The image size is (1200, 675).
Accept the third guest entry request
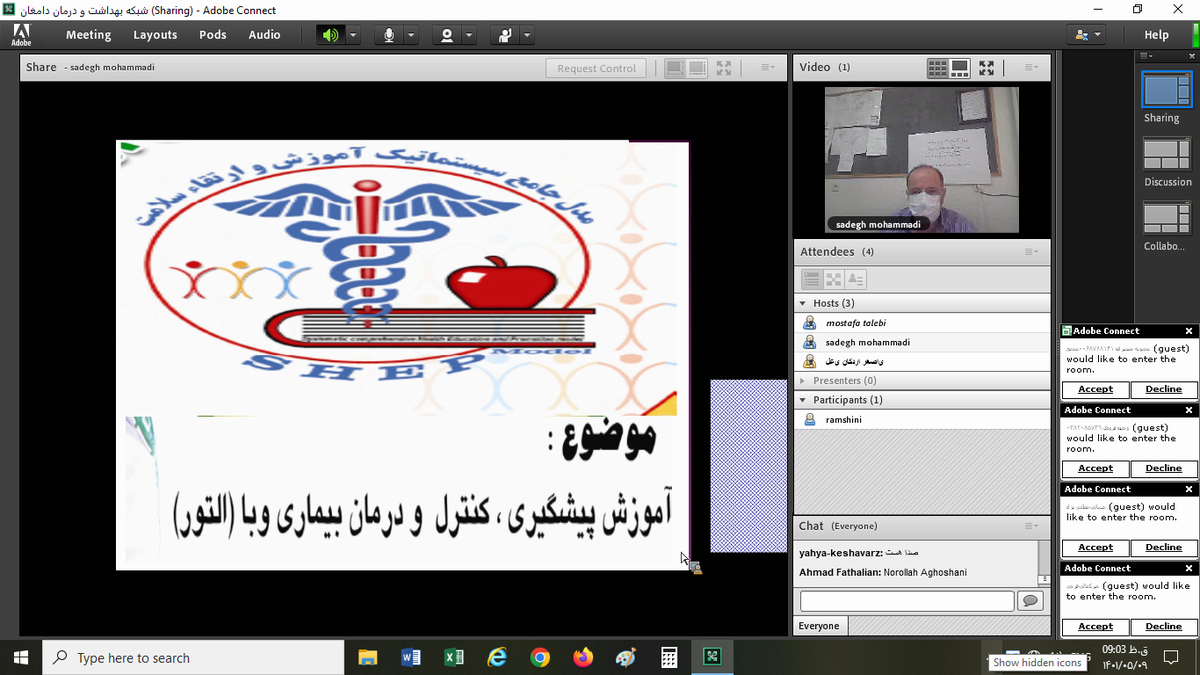click(1095, 547)
